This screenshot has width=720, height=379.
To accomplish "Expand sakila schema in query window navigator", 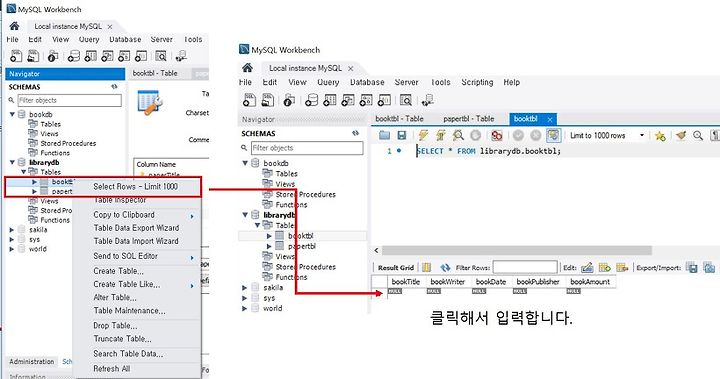I will pos(245,288).
